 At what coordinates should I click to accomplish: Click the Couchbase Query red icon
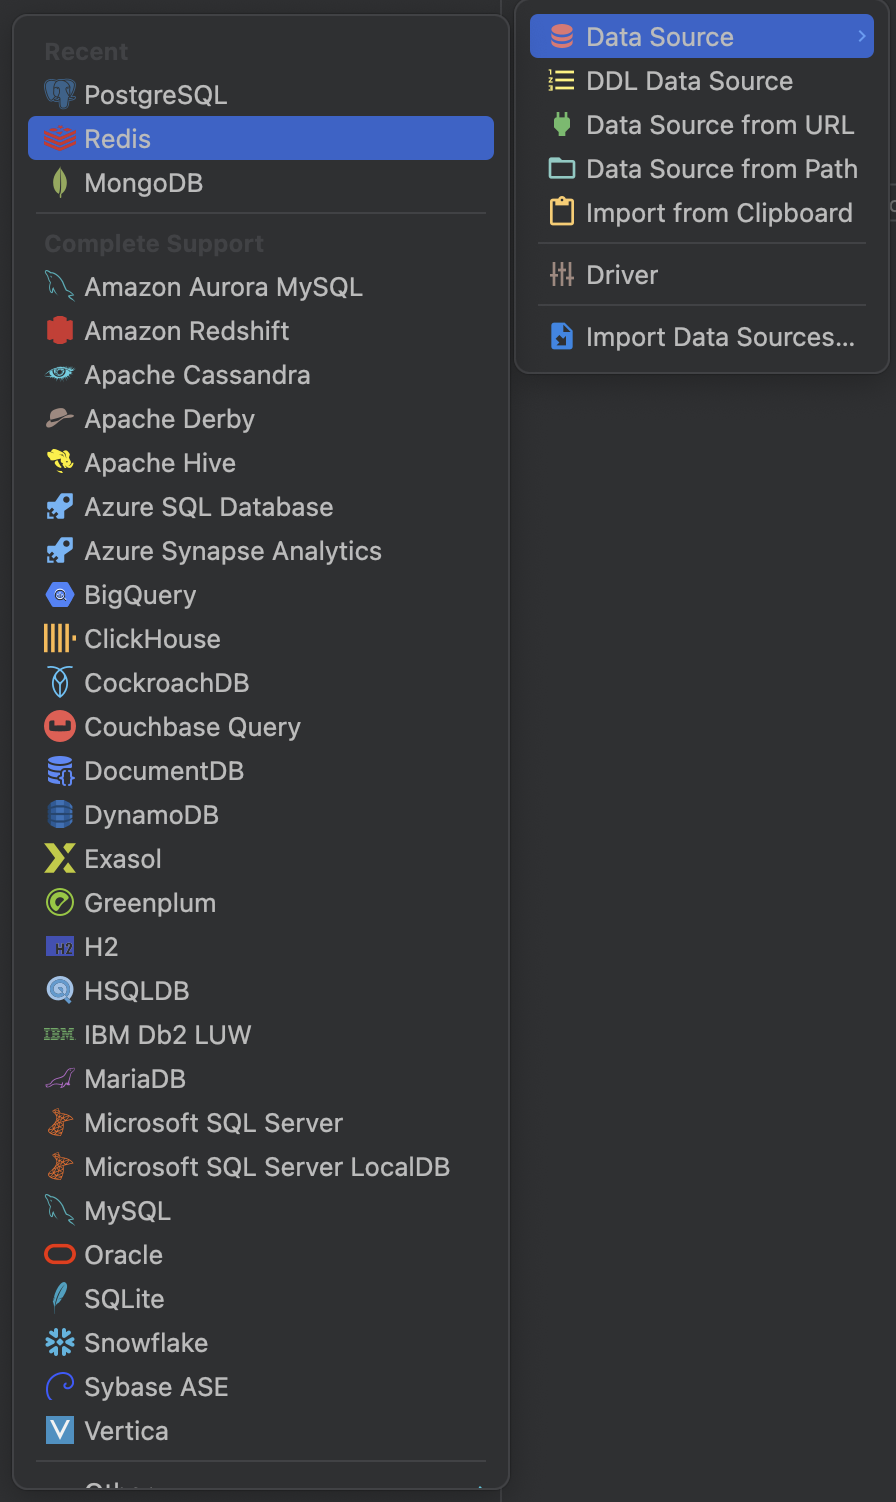pyautogui.click(x=60, y=727)
